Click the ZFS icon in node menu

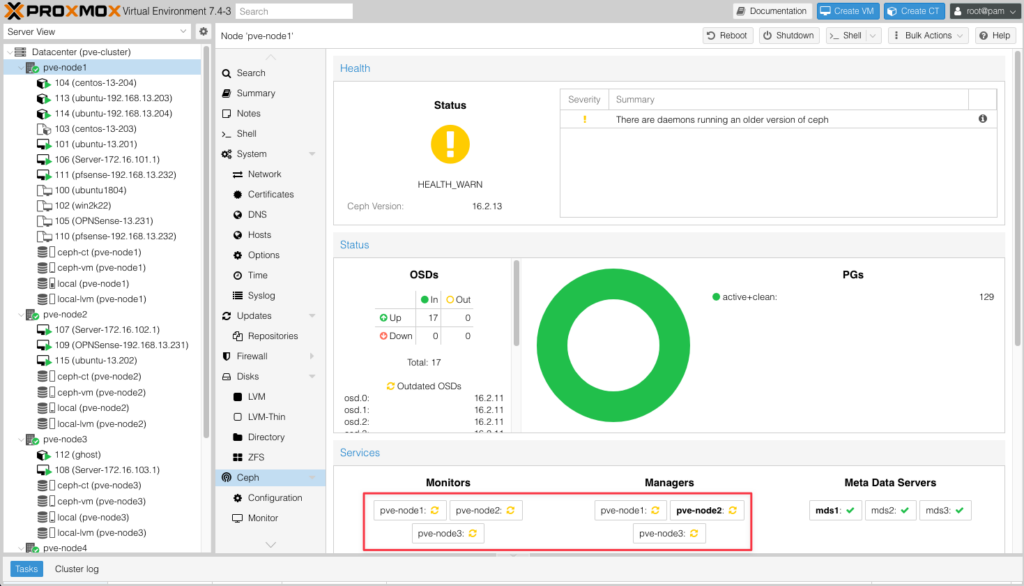238,457
